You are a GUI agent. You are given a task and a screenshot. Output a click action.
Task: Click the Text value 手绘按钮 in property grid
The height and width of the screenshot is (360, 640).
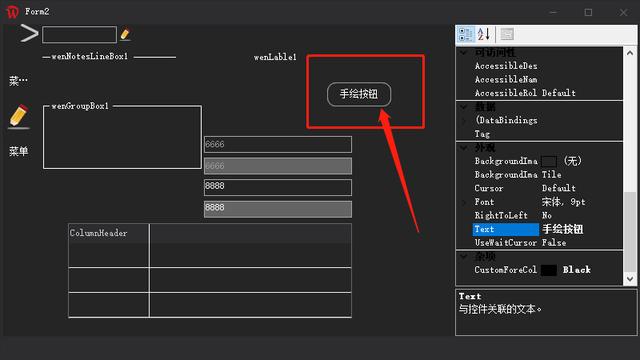pyautogui.click(x=562, y=229)
